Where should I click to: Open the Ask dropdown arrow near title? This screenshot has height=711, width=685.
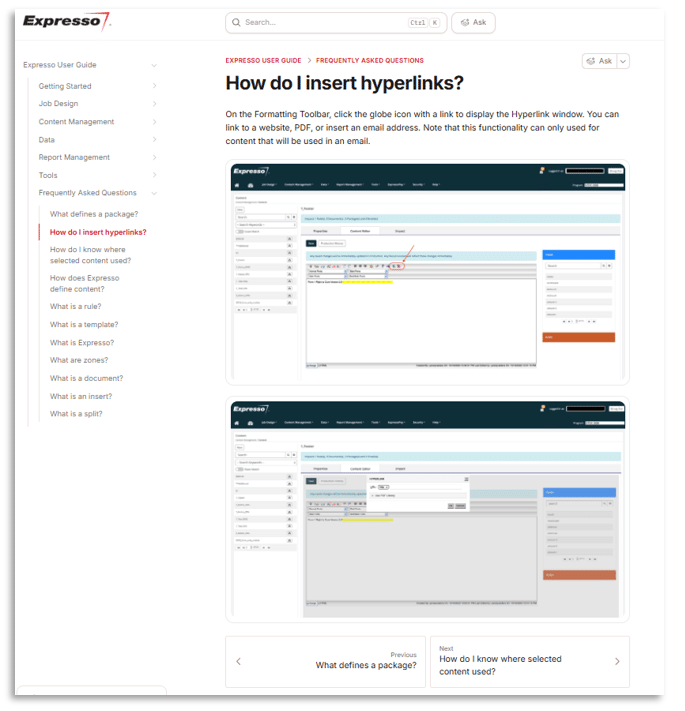pos(623,61)
